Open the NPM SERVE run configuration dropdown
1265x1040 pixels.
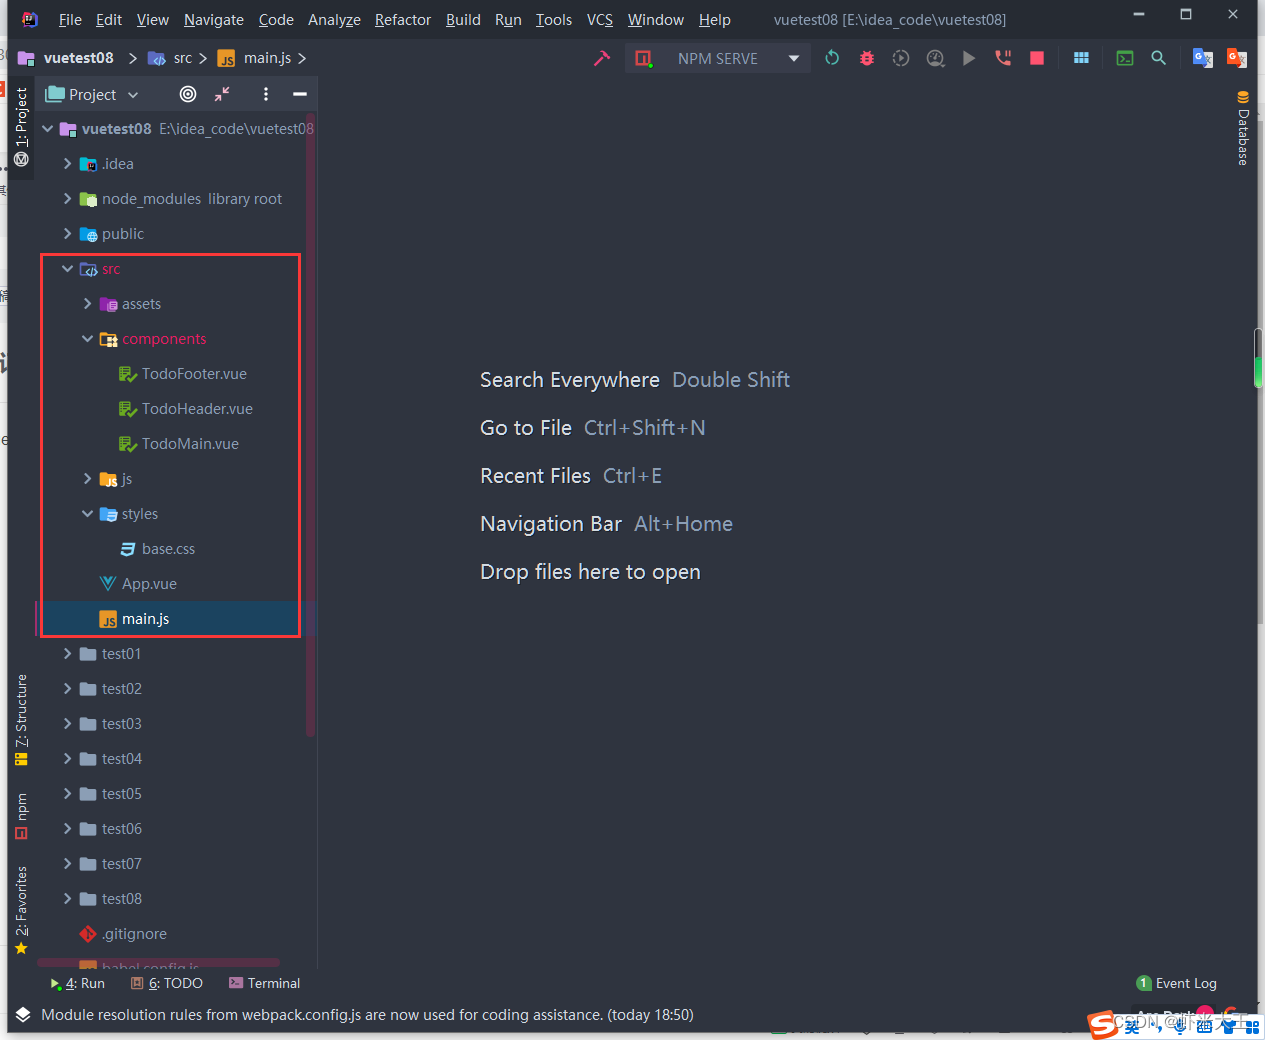click(x=795, y=58)
